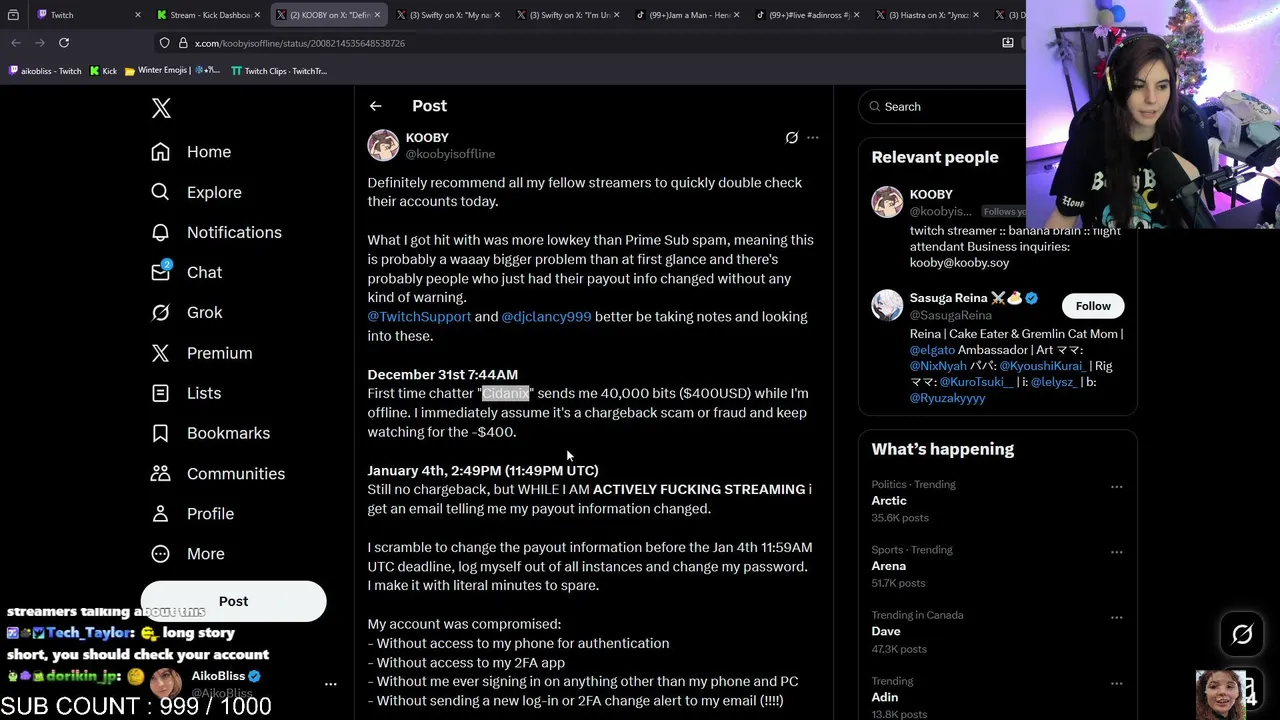
Task: Open KOOBY's avatar on the post
Action: coord(383,145)
